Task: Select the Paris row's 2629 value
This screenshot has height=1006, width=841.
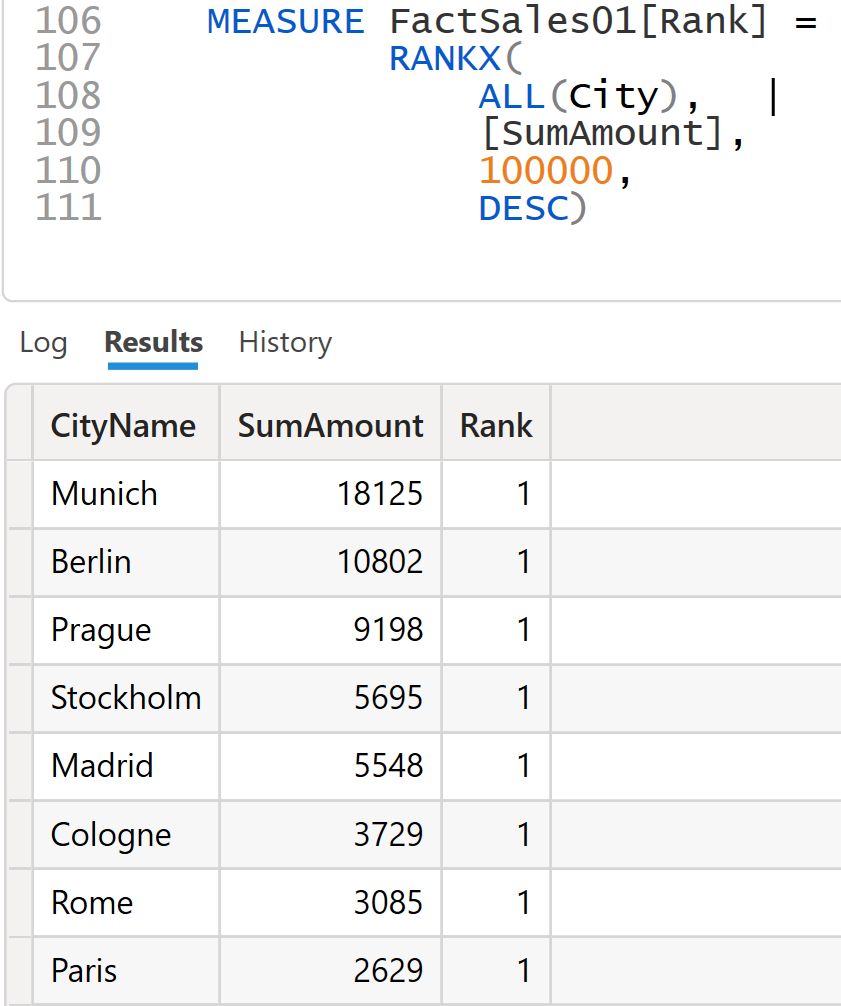Action: (388, 971)
